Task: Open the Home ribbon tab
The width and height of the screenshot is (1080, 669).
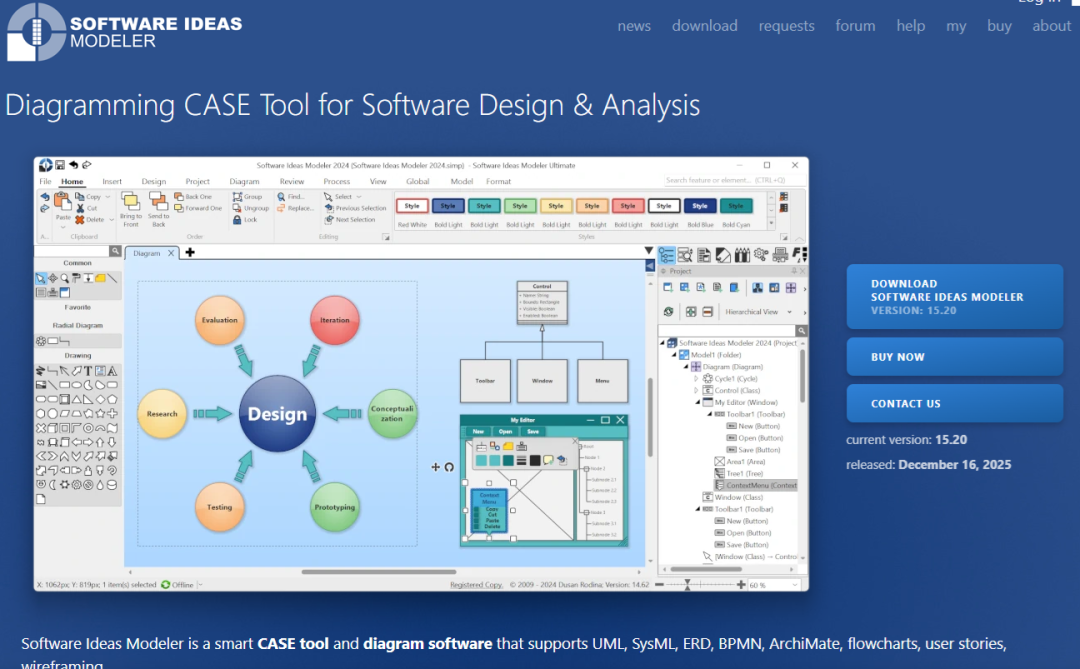Action: pos(72,182)
